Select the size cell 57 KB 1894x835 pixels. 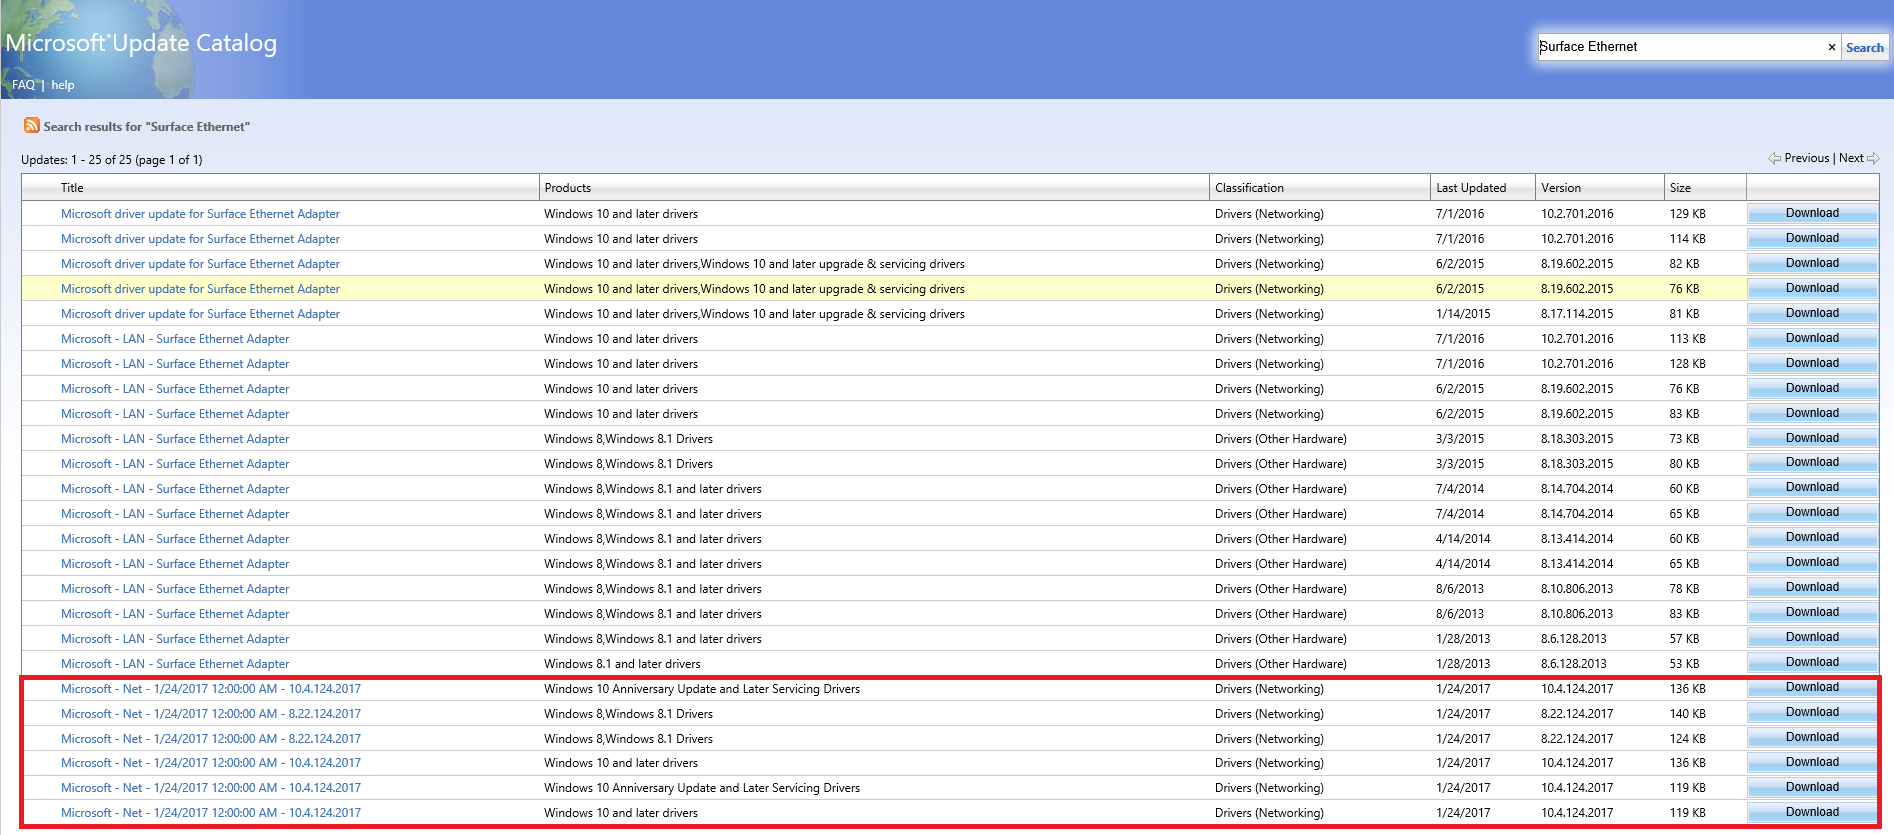click(x=1684, y=639)
